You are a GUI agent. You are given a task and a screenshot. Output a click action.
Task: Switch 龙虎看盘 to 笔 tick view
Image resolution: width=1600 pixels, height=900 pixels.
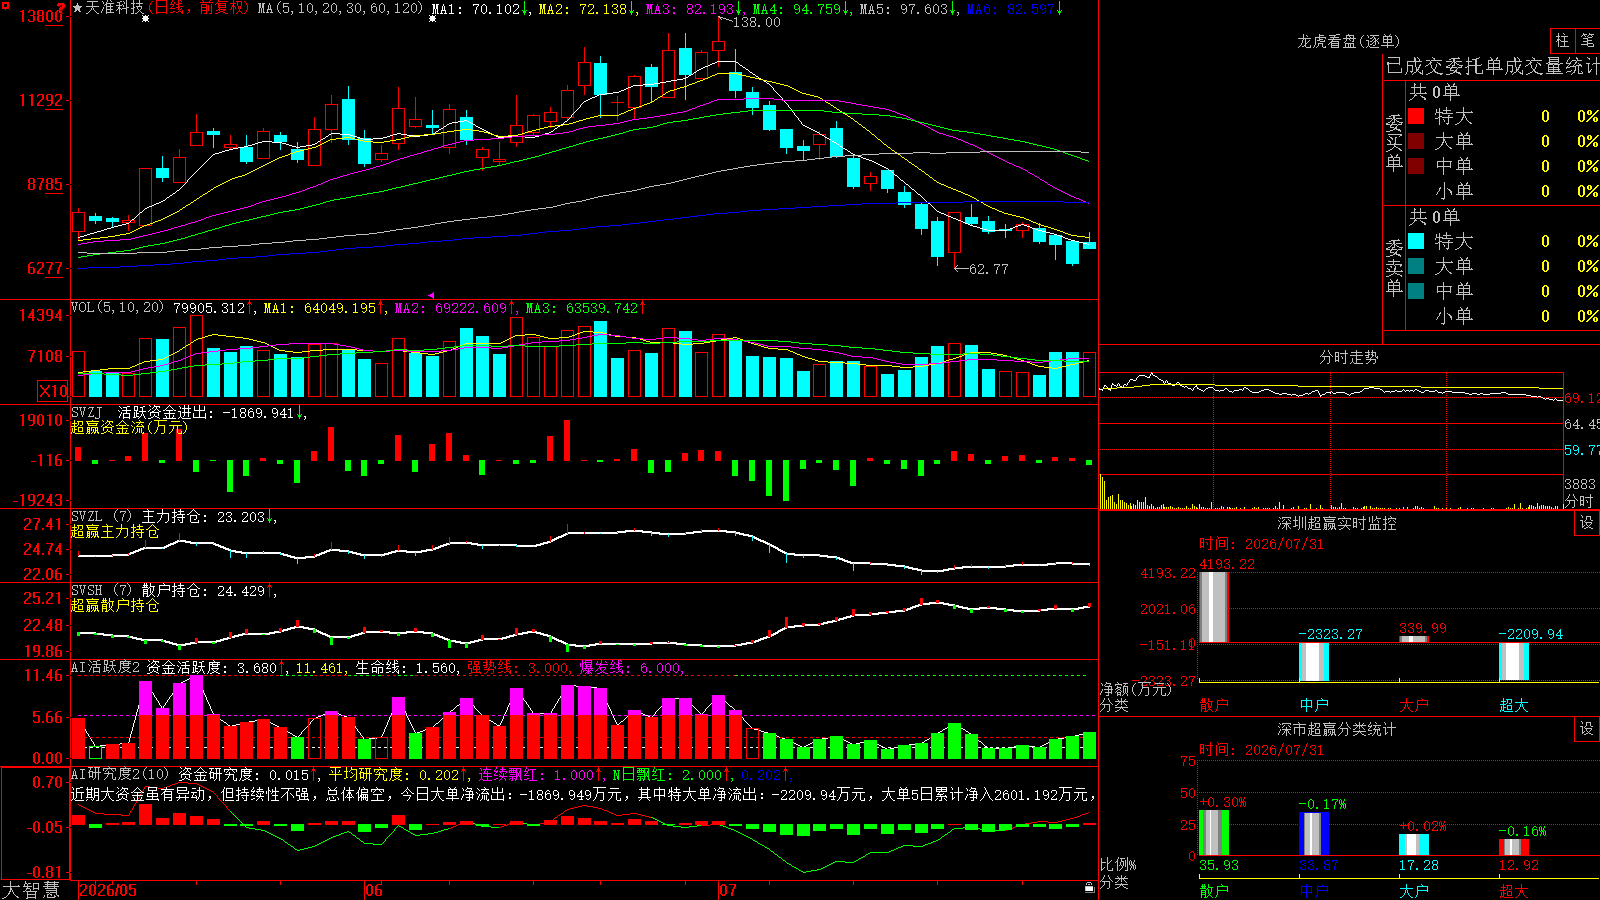point(1588,40)
